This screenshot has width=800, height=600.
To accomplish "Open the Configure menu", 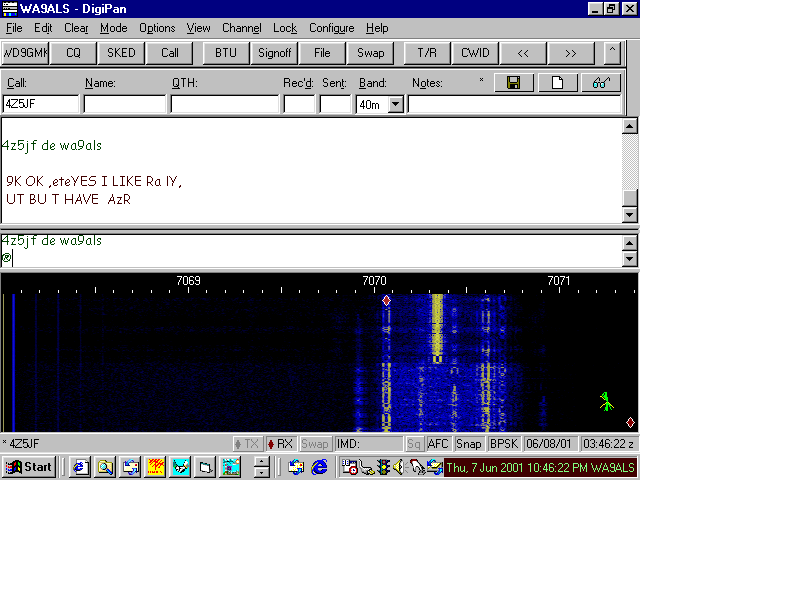I will tap(332, 28).
